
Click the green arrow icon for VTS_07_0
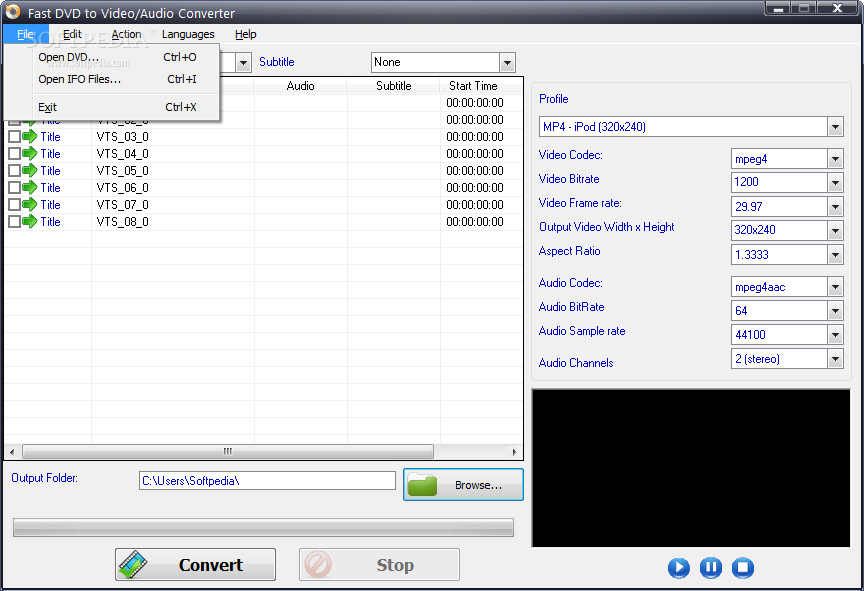30,204
